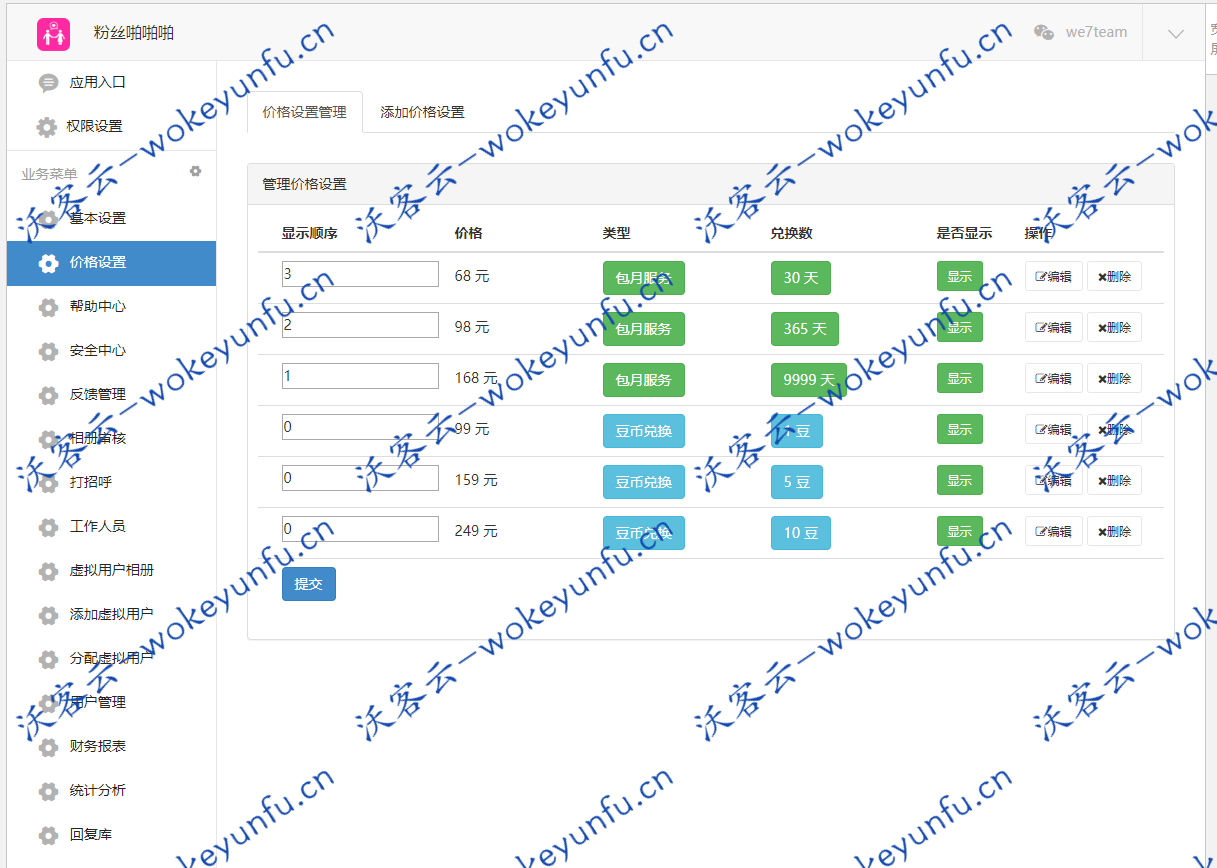Click the gear icon beside 工作人员
Image resolution: width=1217 pixels, height=868 pixels.
48,527
